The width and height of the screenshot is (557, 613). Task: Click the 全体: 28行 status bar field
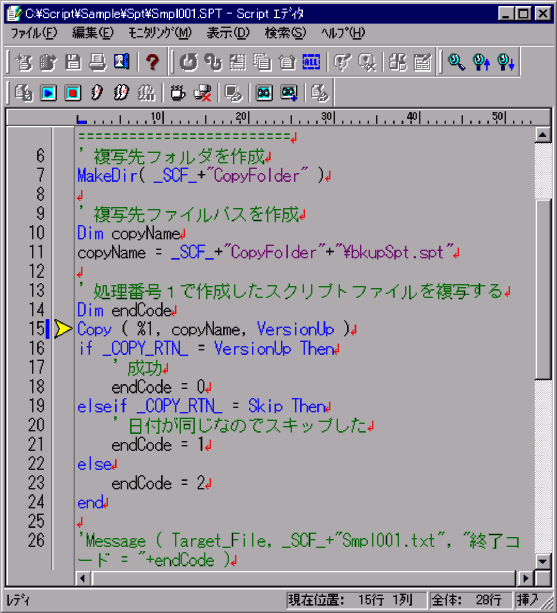[470, 600]
